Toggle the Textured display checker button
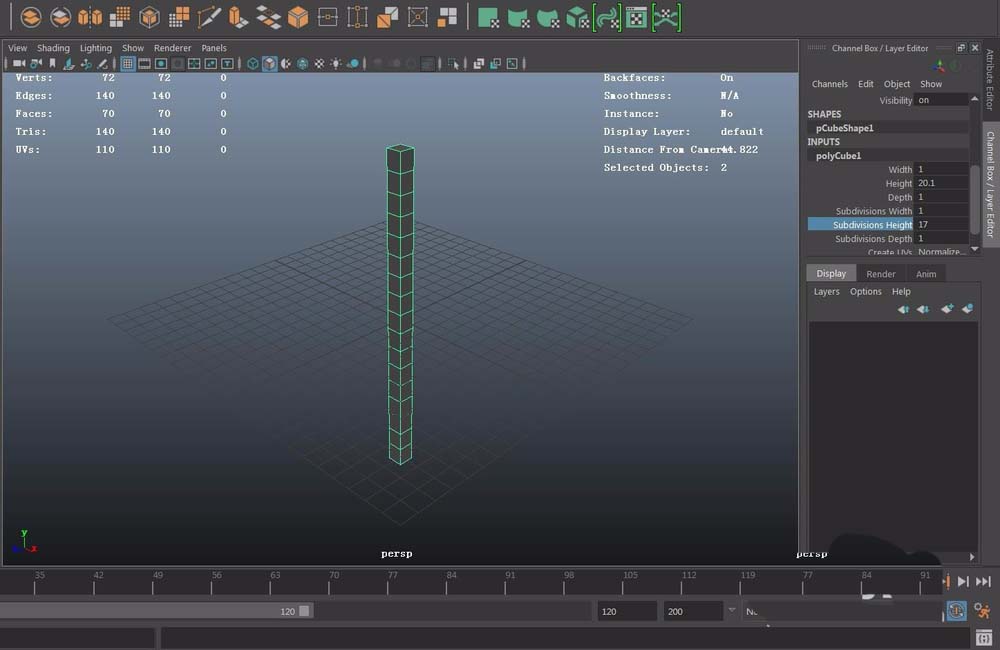1000x650 pixels. [320, 63]
